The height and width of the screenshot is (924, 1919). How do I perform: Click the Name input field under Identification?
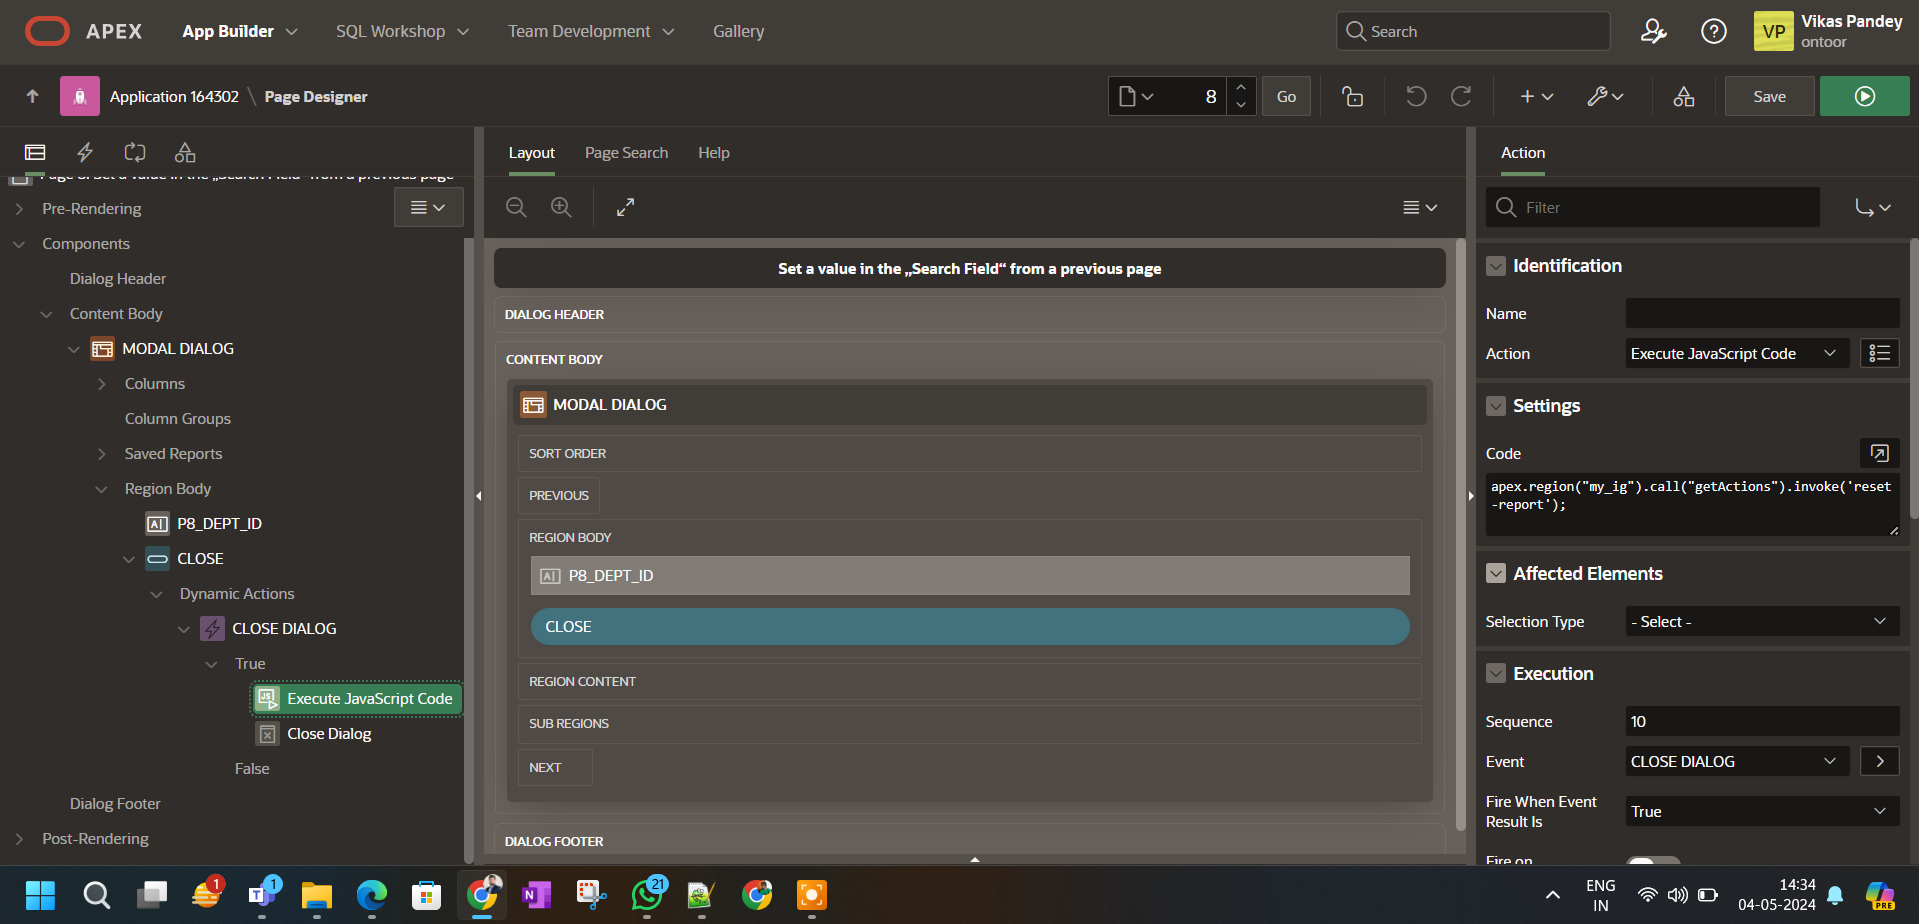(x=1762, y=312)
